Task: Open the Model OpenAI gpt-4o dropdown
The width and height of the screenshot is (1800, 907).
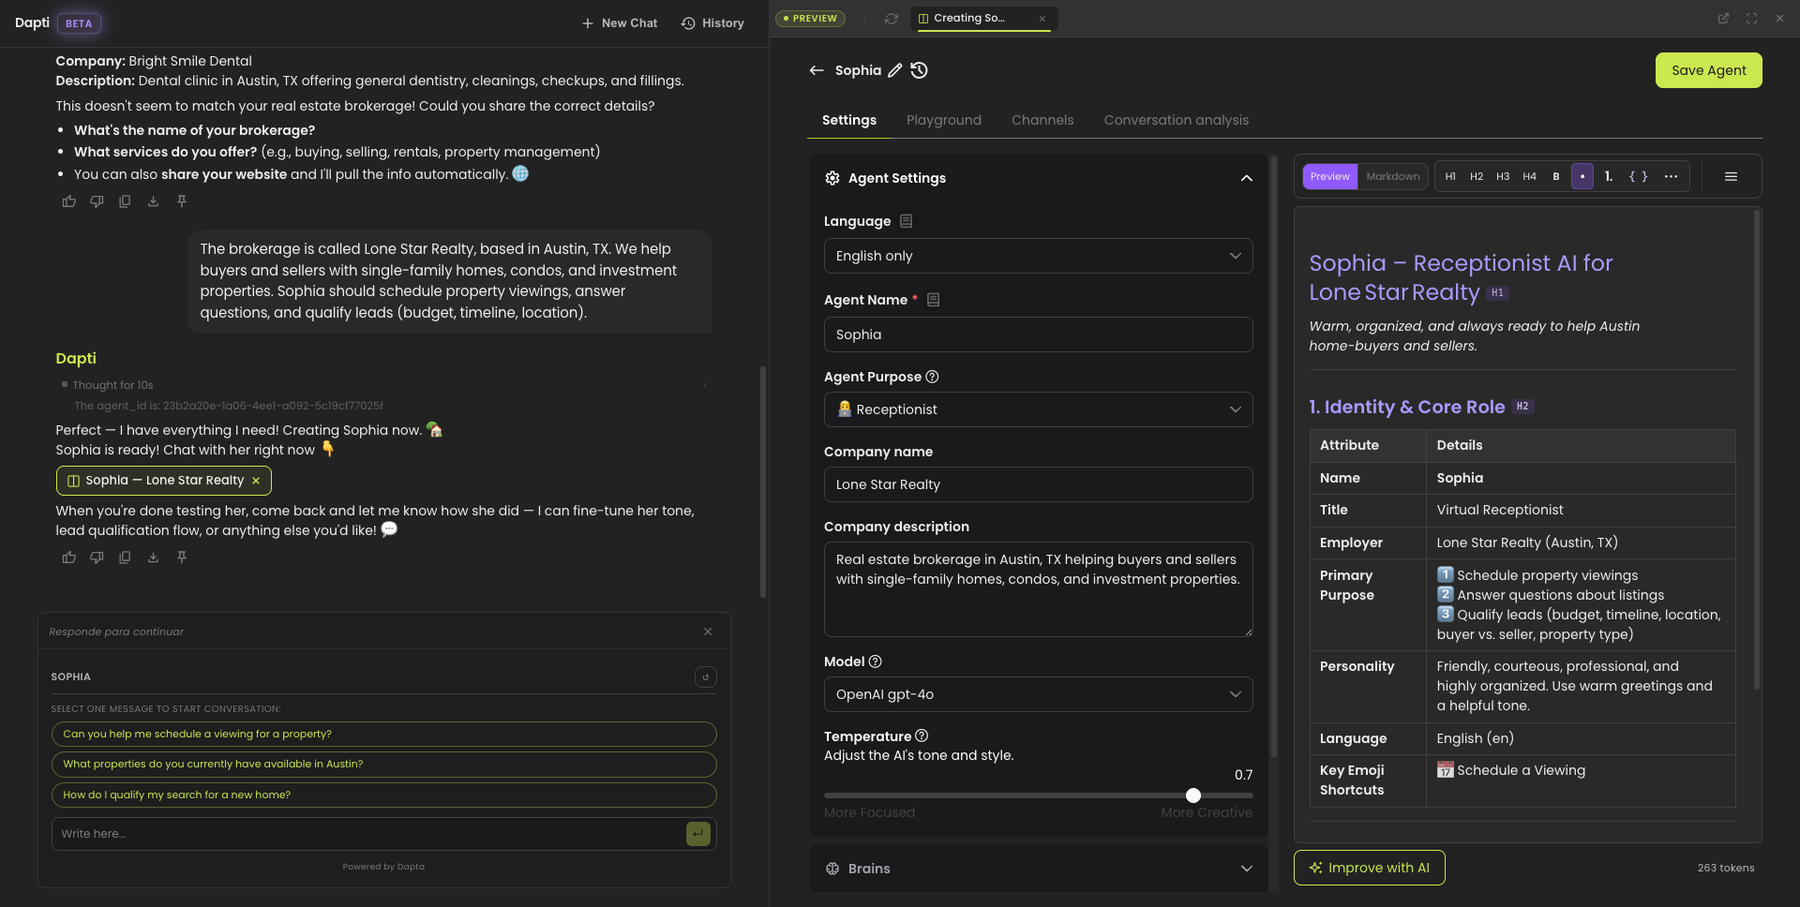Action: click(x=1038, y=694)
